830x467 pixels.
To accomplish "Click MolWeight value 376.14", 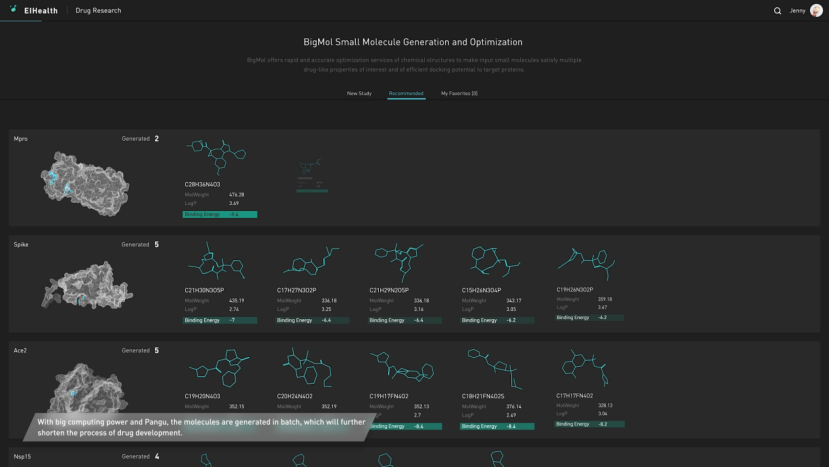I will (513, 407).
